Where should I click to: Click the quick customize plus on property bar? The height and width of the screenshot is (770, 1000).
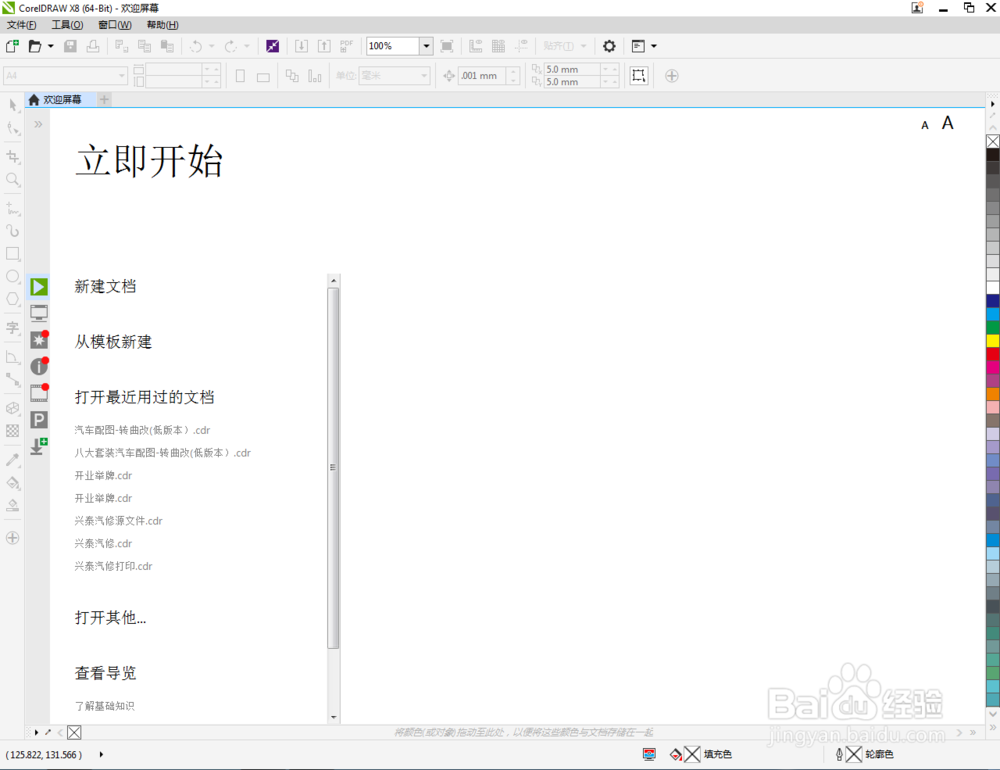[672, 76]
